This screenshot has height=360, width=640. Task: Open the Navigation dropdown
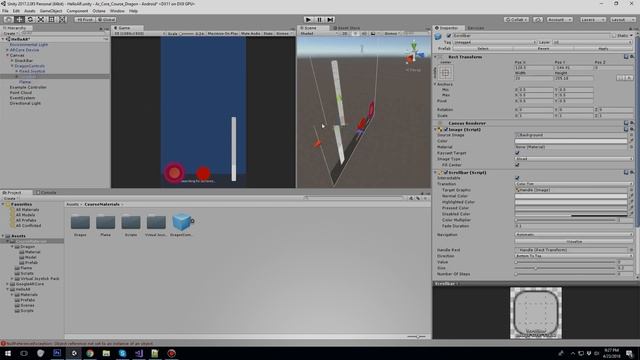[573, 235]
